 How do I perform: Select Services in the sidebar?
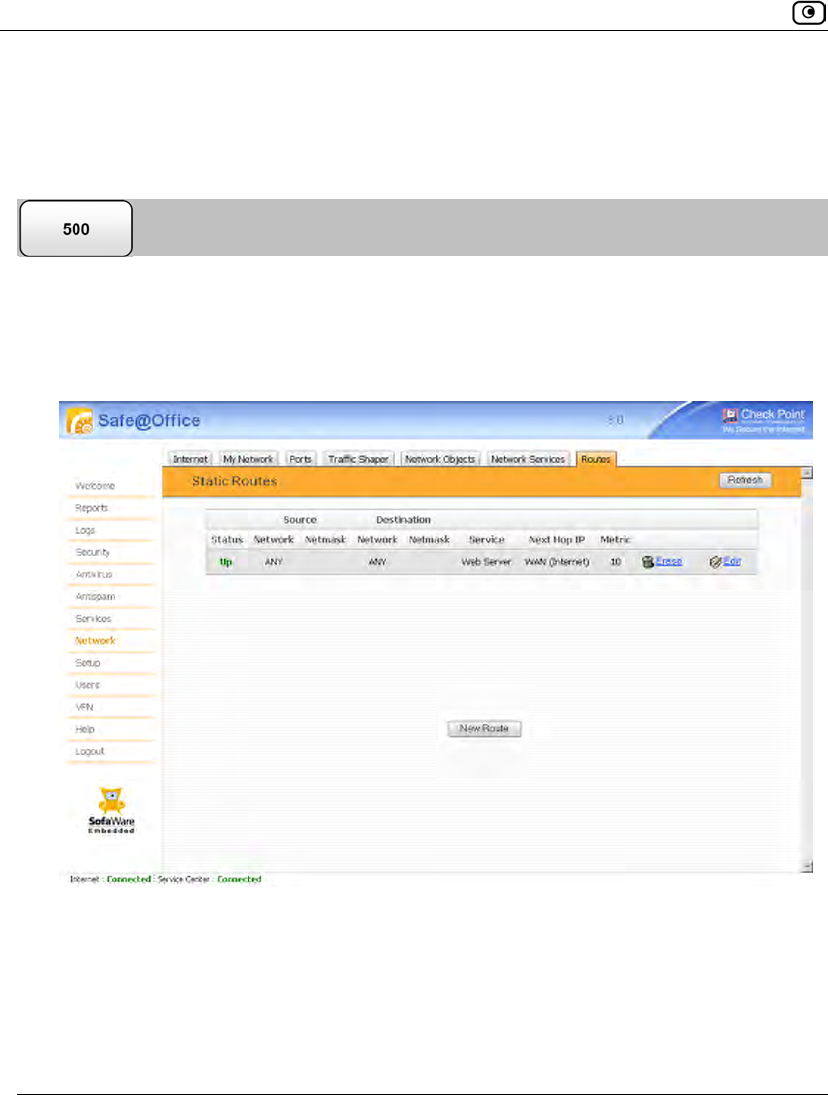tap(93, 619)
